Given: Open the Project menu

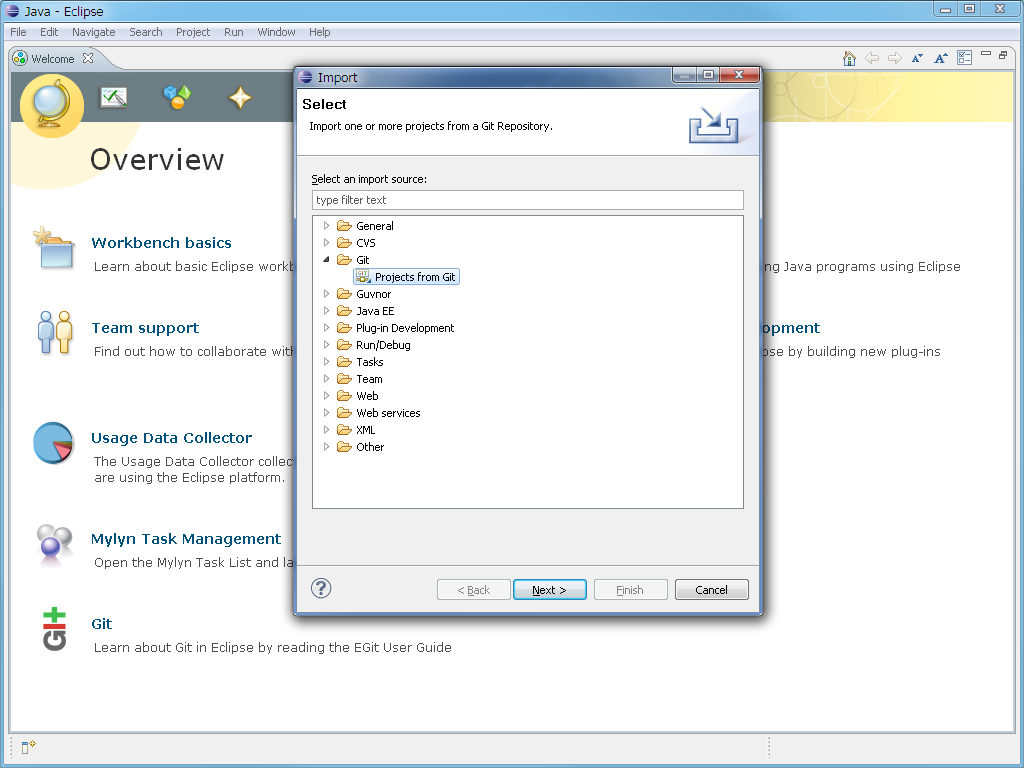Looking at the screenshot, I should 193,32.
